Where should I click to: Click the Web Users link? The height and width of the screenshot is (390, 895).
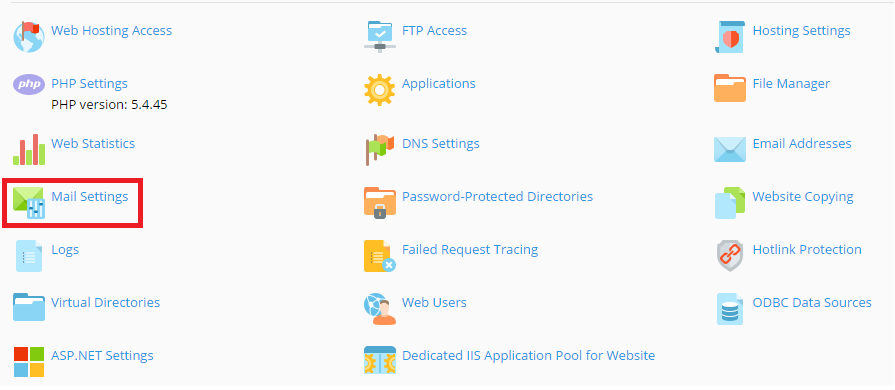(434, 302)
